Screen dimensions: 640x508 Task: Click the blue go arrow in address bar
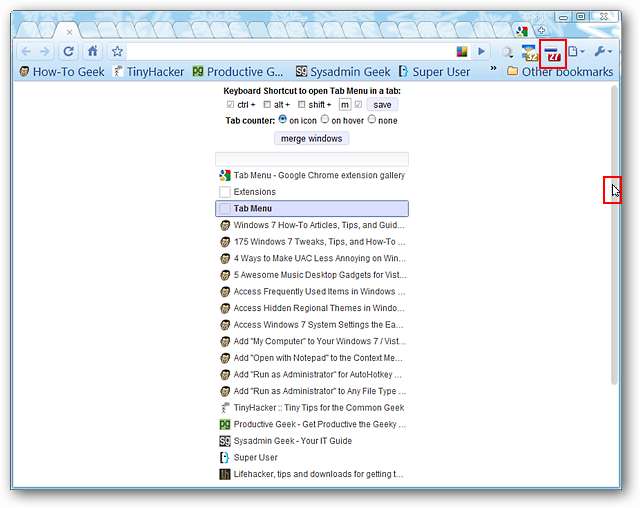coord(481,52)
